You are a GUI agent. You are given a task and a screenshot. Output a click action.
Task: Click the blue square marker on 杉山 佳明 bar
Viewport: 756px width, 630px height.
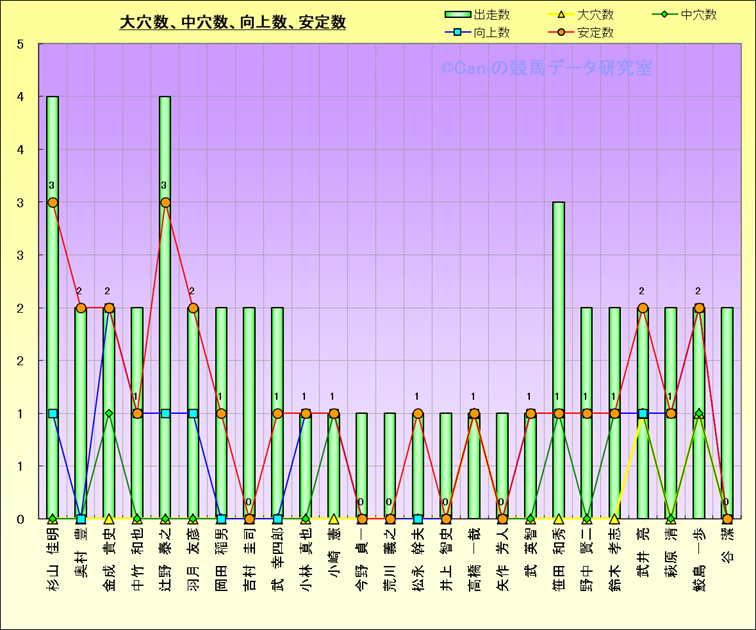point(53,413)
